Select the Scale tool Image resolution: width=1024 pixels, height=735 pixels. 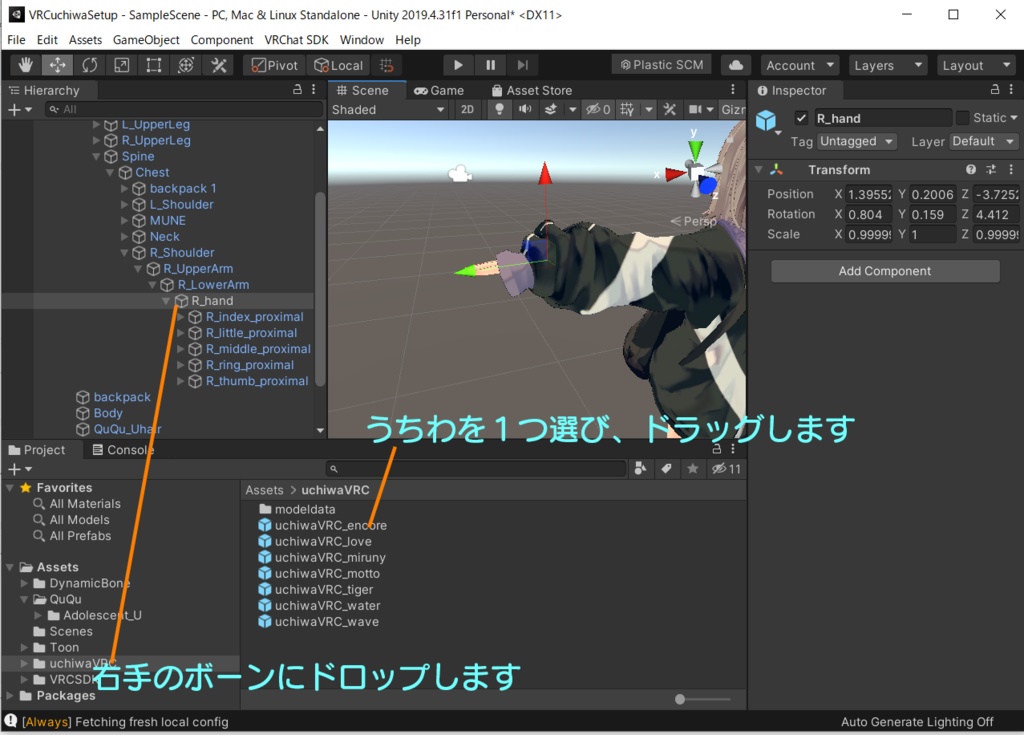[x=121, y=65]
